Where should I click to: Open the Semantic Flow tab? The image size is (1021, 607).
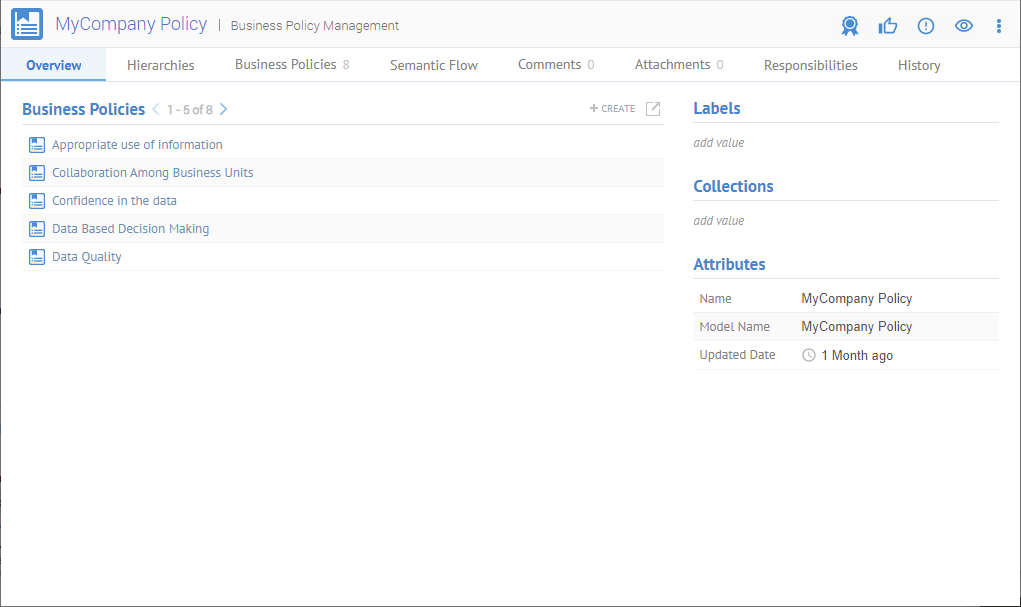[x=433, y=65]
